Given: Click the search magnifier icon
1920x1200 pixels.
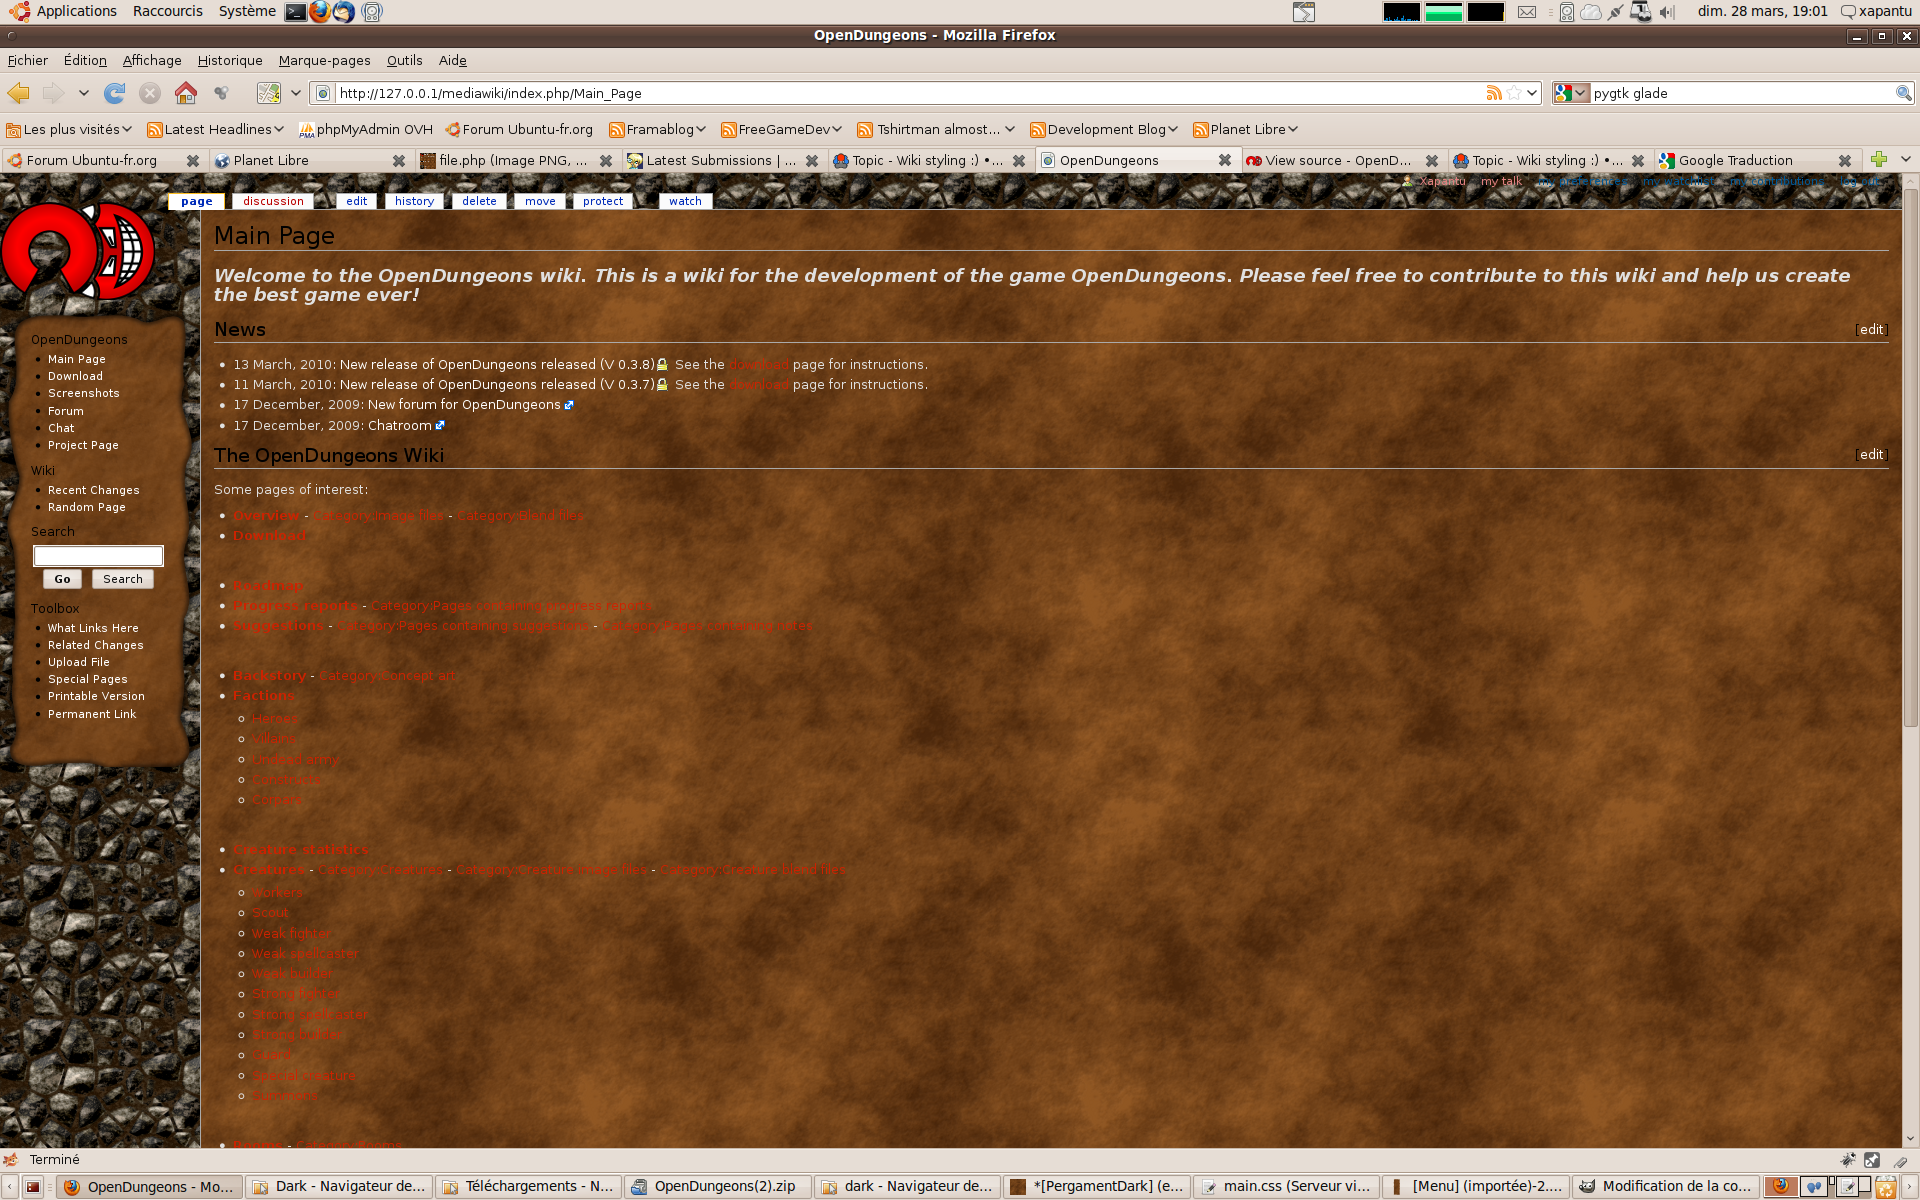Looking at the screenshot, I should [1903, 93].
